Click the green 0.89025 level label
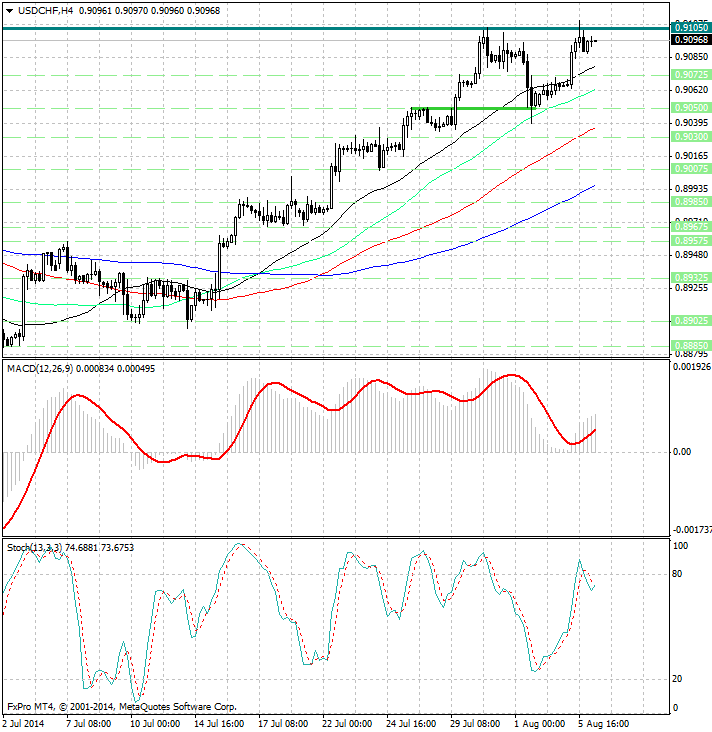712x732 pixels. point(691,321)
